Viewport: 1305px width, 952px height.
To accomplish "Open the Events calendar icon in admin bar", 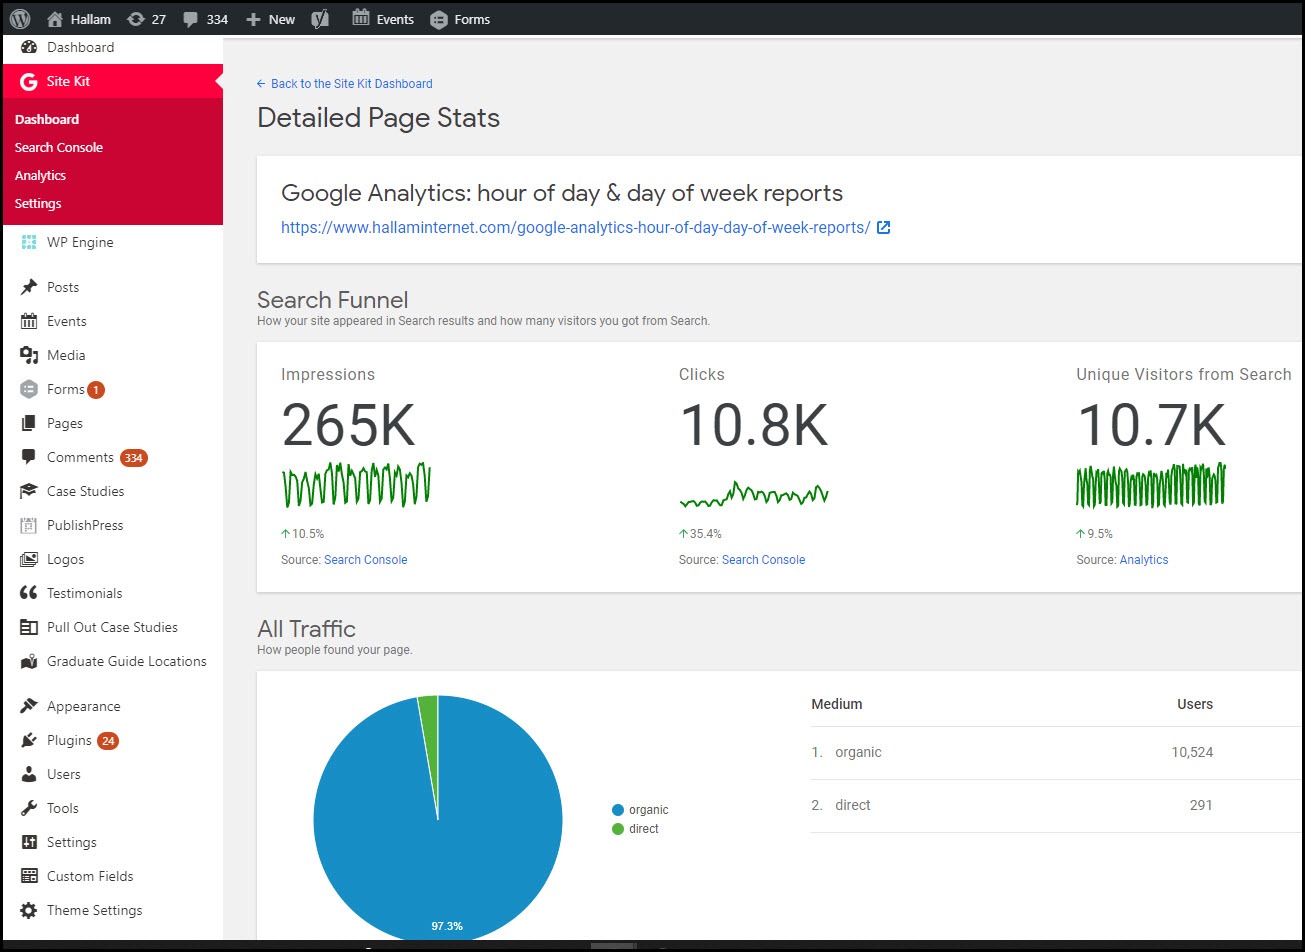I will [361, 18].
